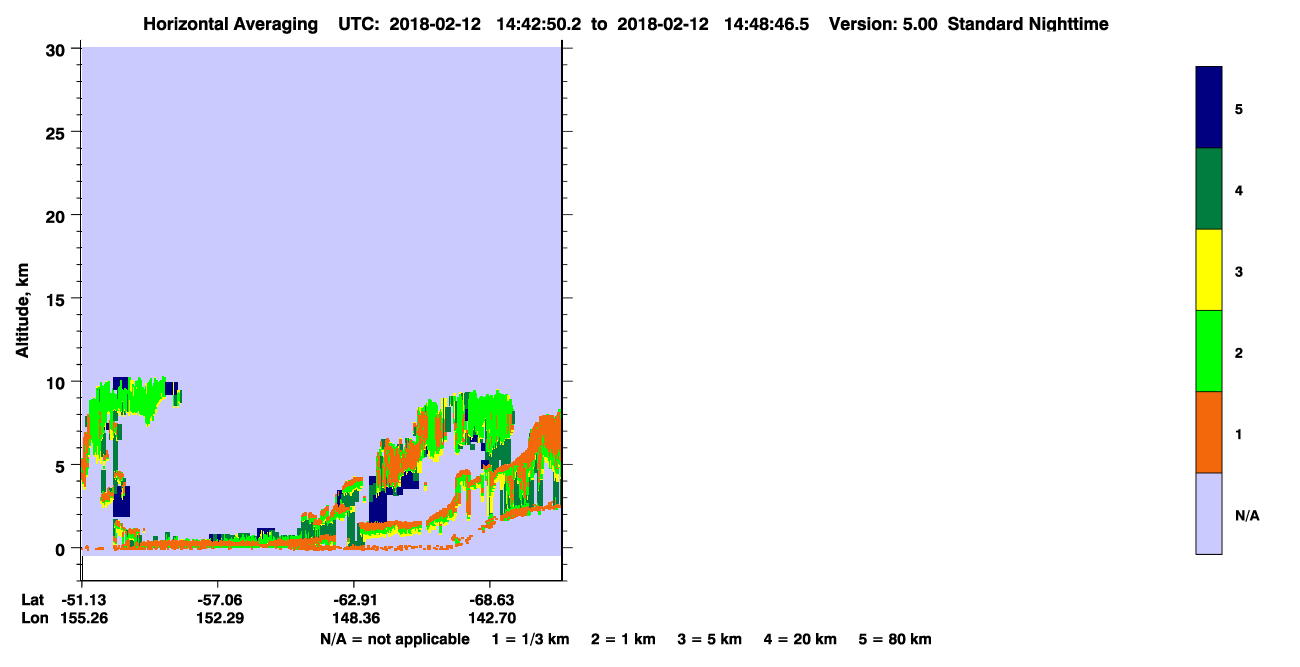Click the lavender 'N/A' colorbar segment

point(1208,513)
